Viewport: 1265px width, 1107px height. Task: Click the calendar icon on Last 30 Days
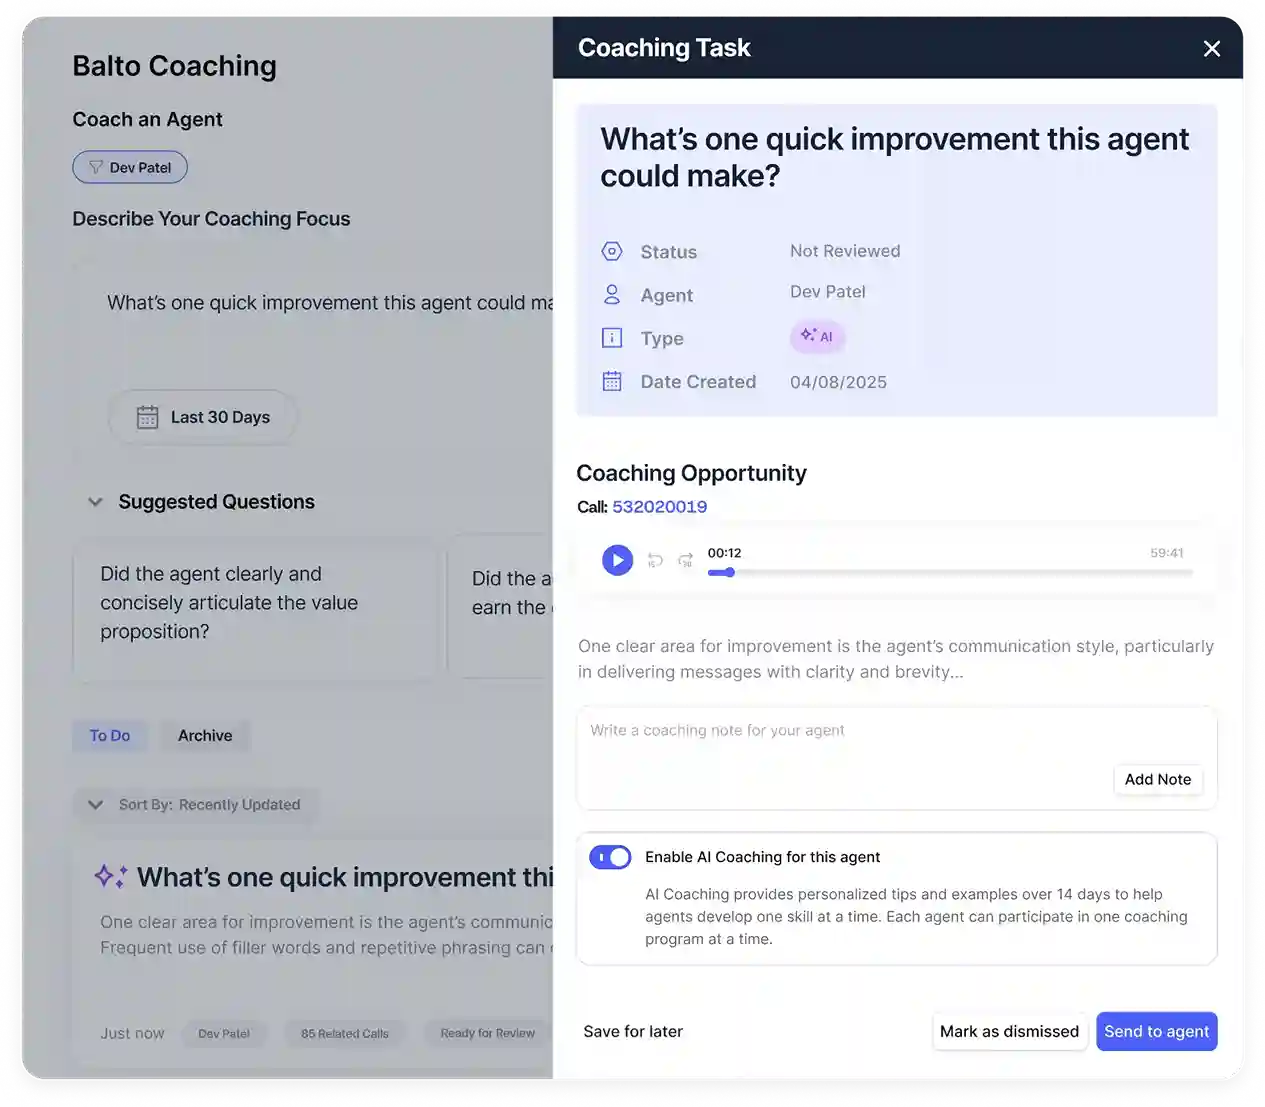pyautogui.click(x=147, y=417)
